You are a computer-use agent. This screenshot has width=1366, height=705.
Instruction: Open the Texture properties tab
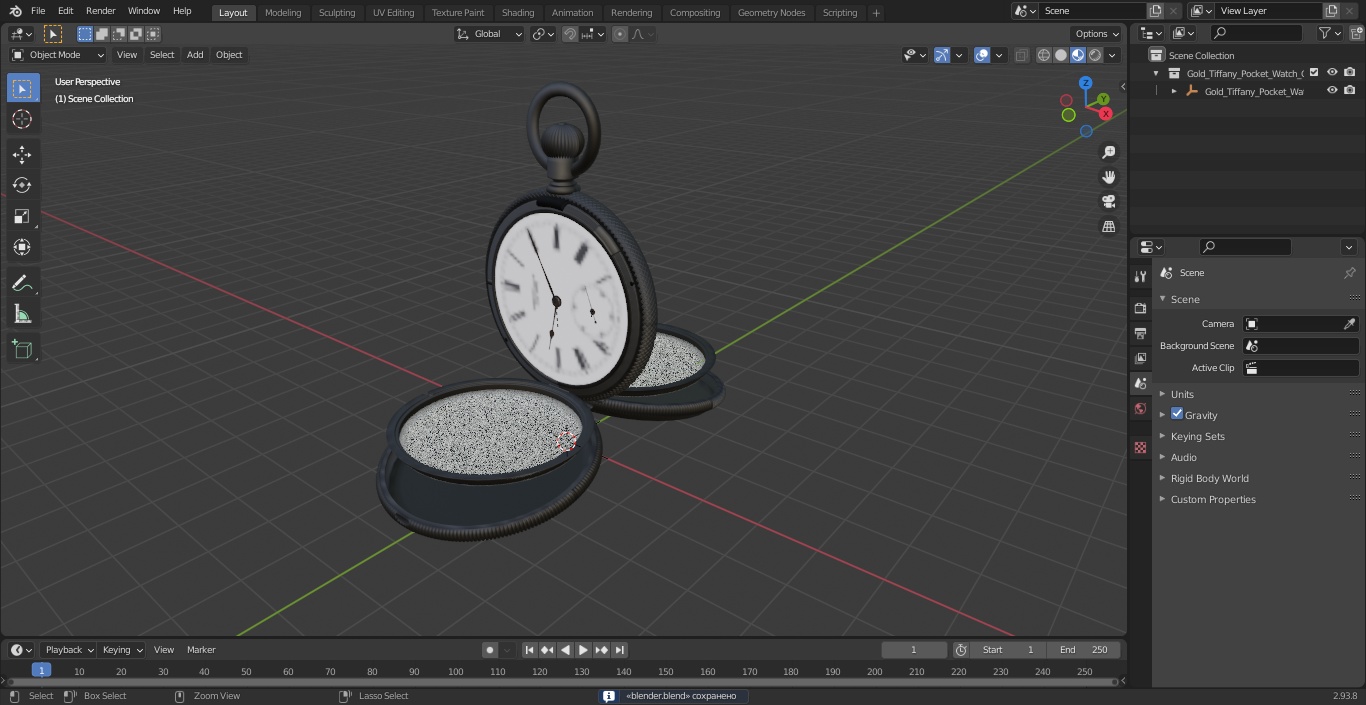point(1140,447)
